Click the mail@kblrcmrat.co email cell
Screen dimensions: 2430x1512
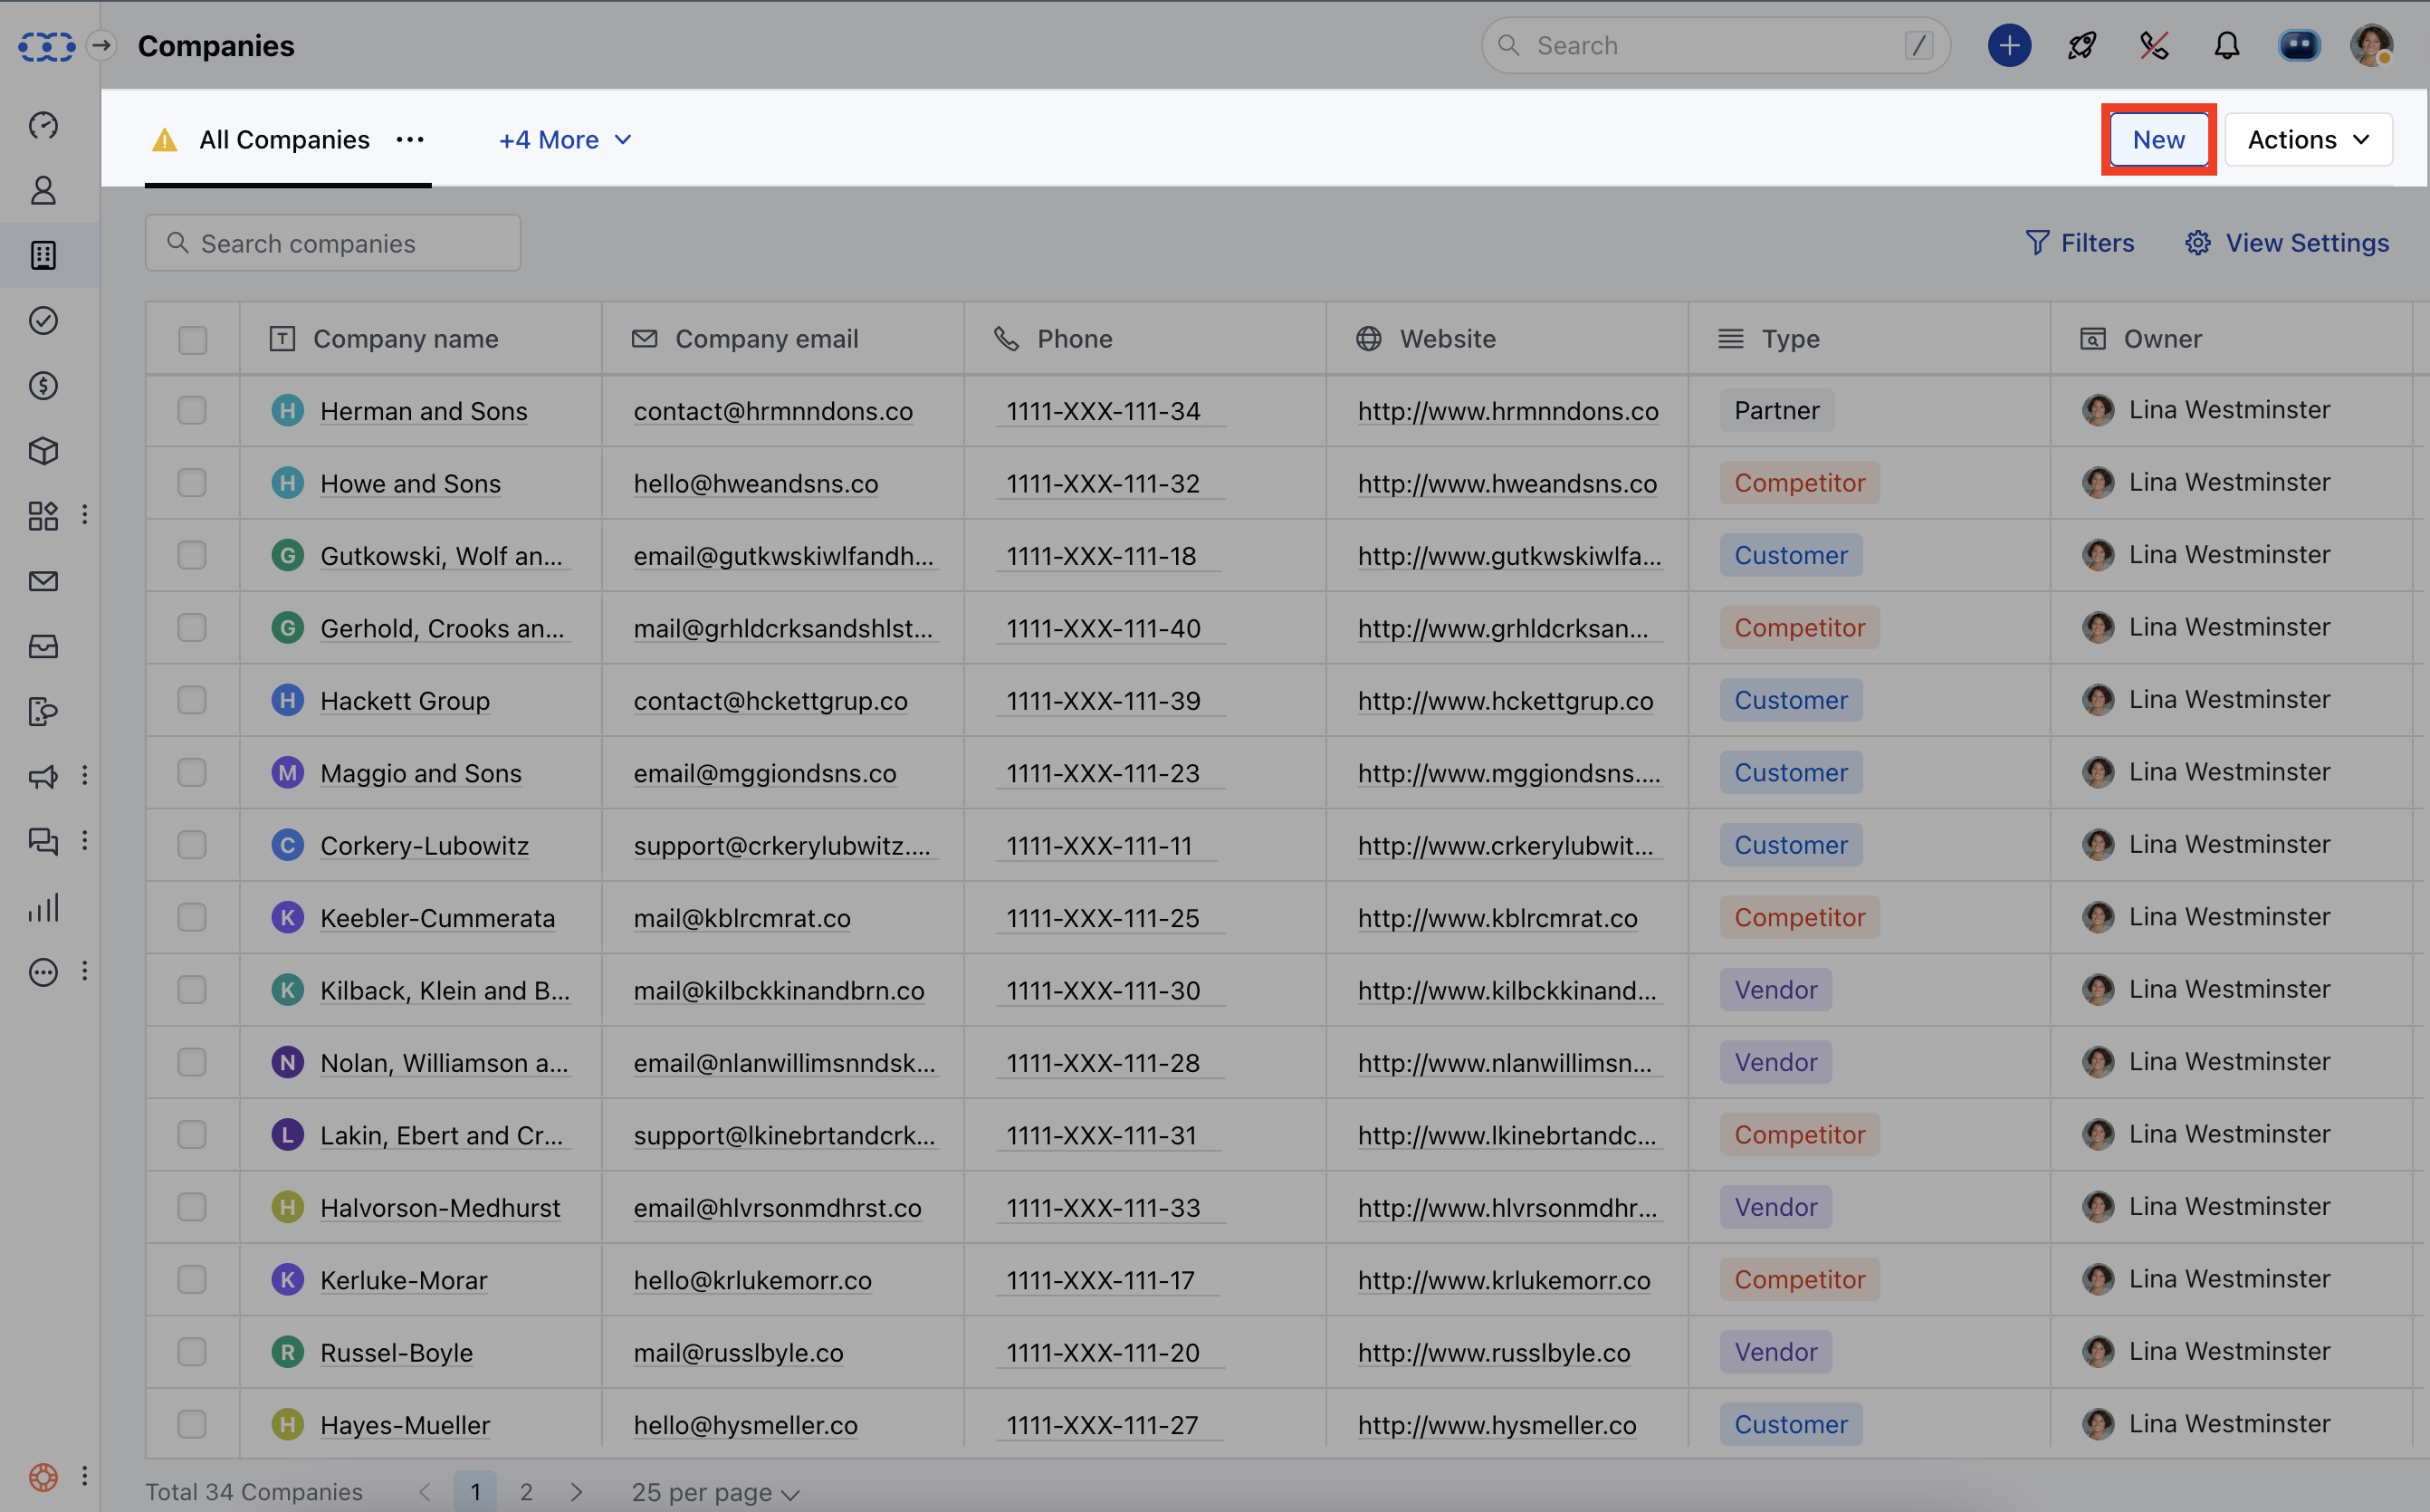point(742,918)
